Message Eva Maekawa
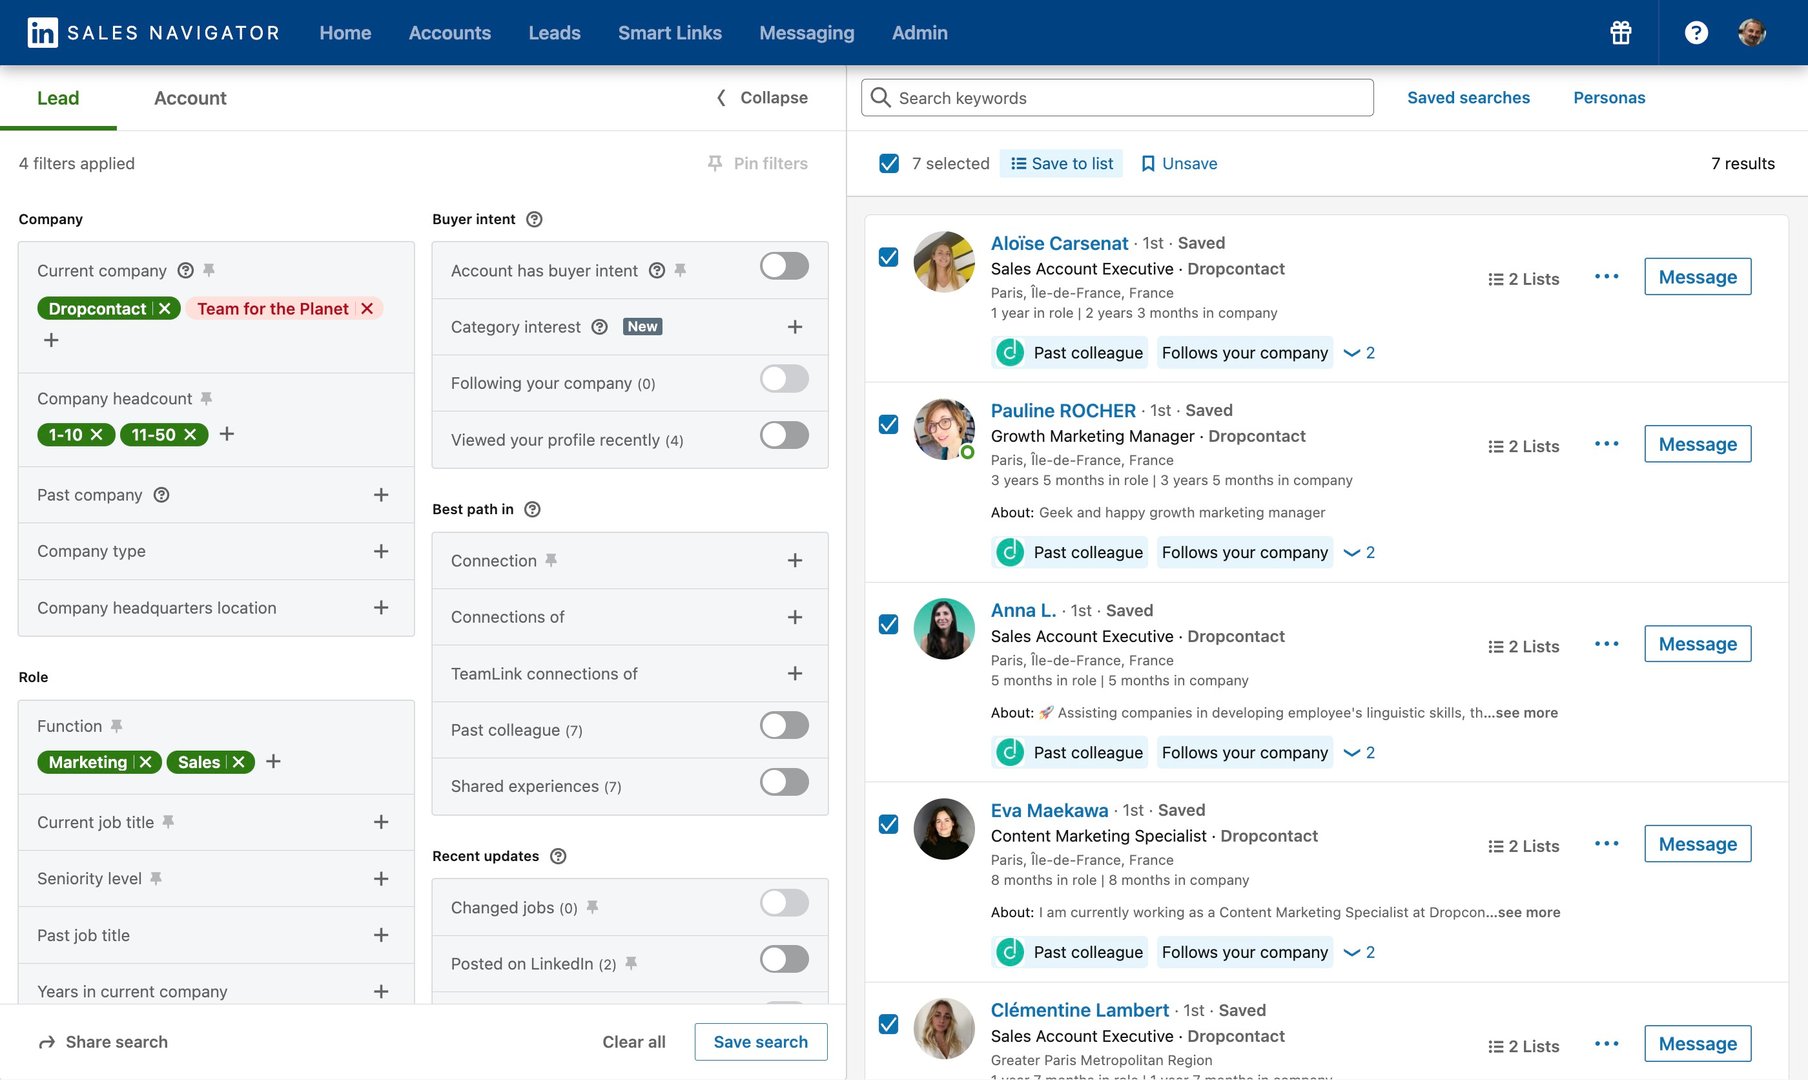The width and height of the screenshot is (1808, 1080). 1697,844
